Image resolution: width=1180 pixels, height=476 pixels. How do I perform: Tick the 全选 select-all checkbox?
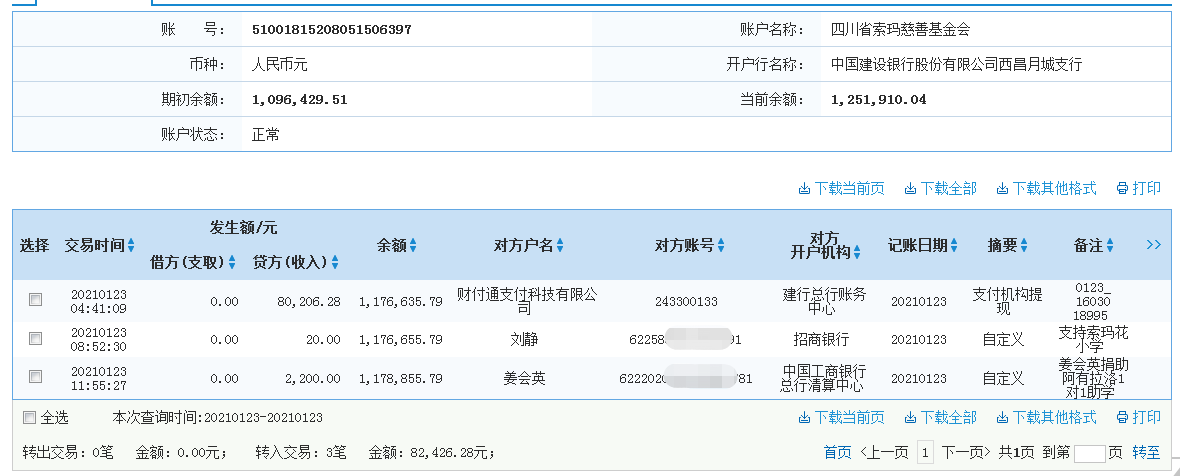pos(29,417)
